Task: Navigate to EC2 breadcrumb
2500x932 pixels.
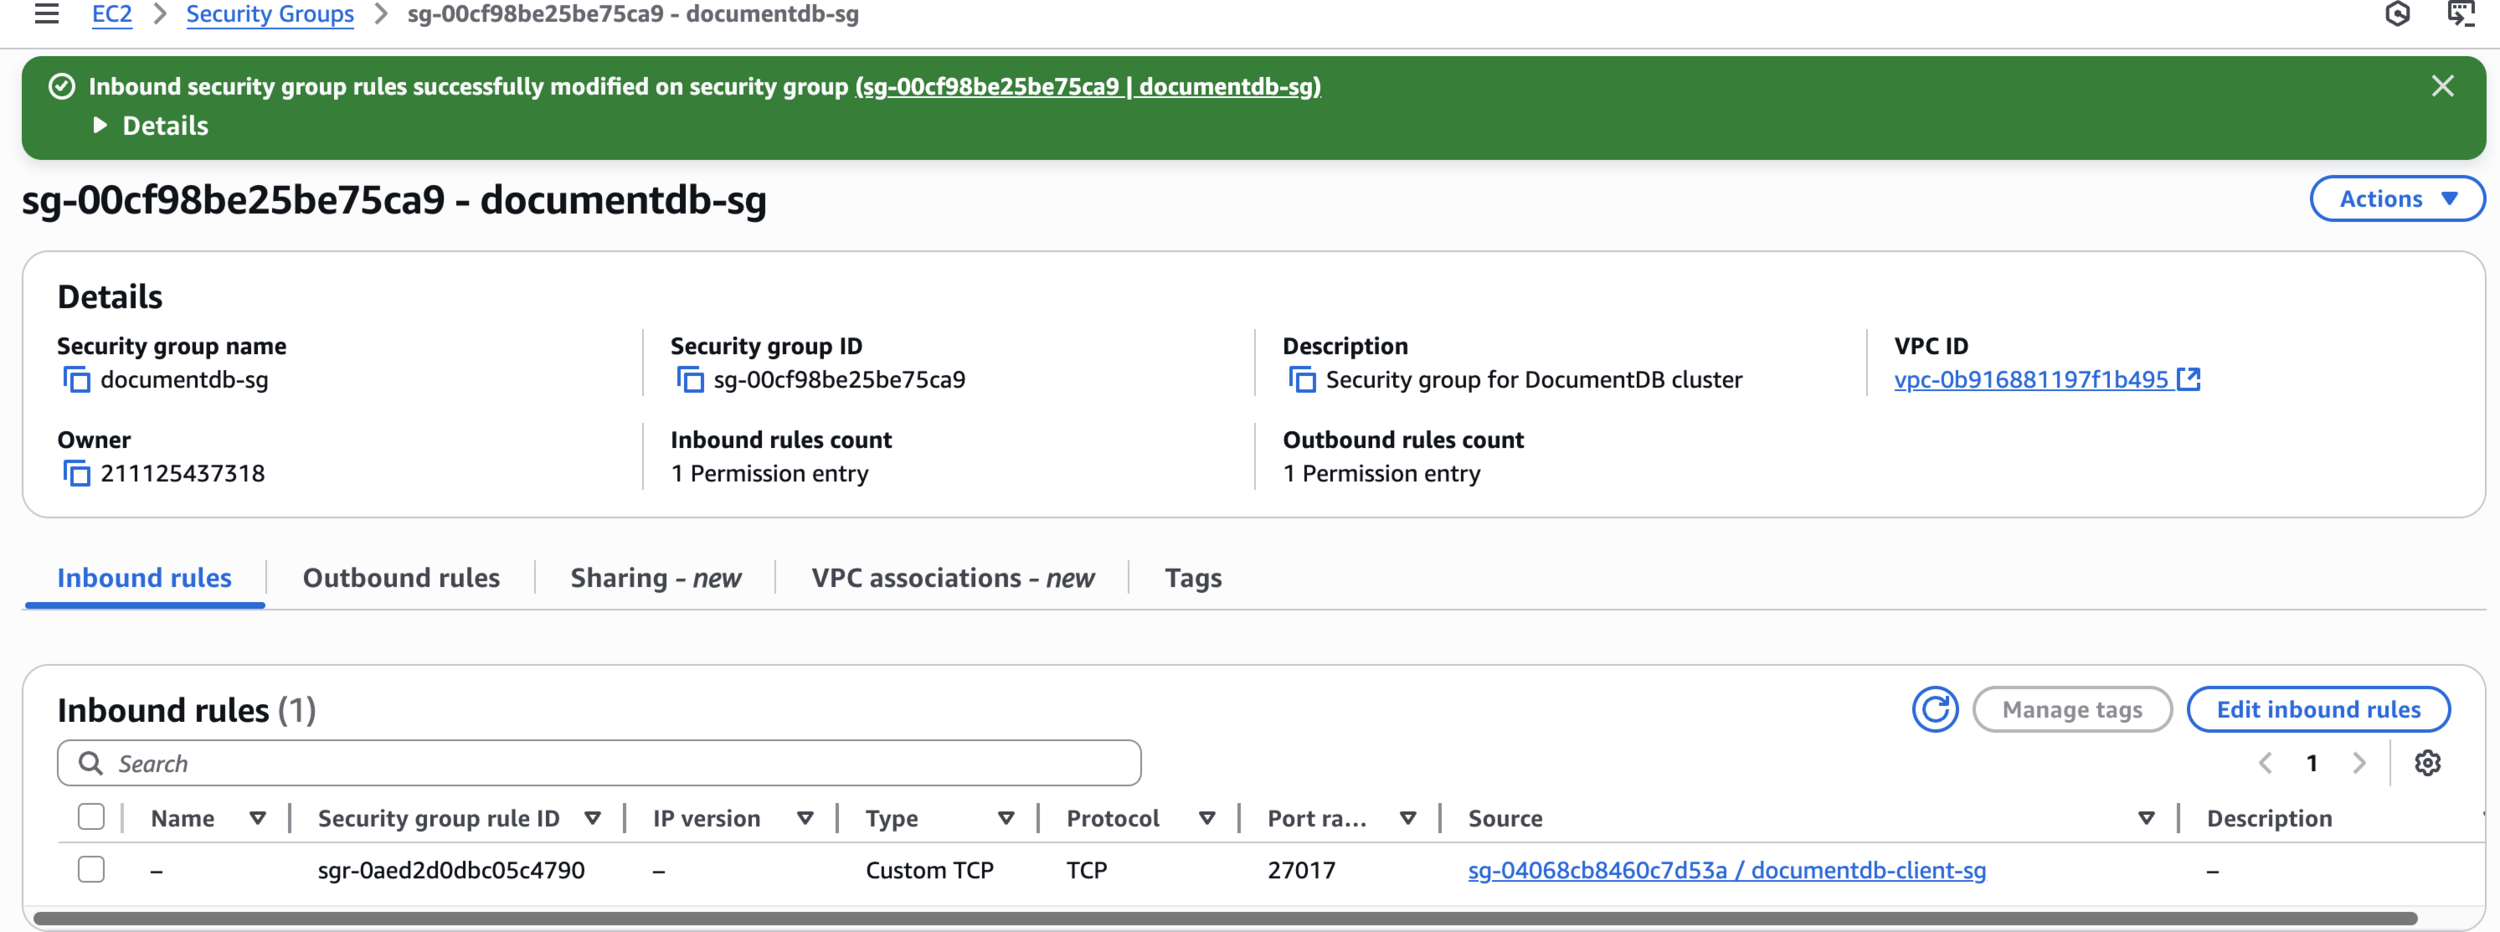Action: click(112, 14)
